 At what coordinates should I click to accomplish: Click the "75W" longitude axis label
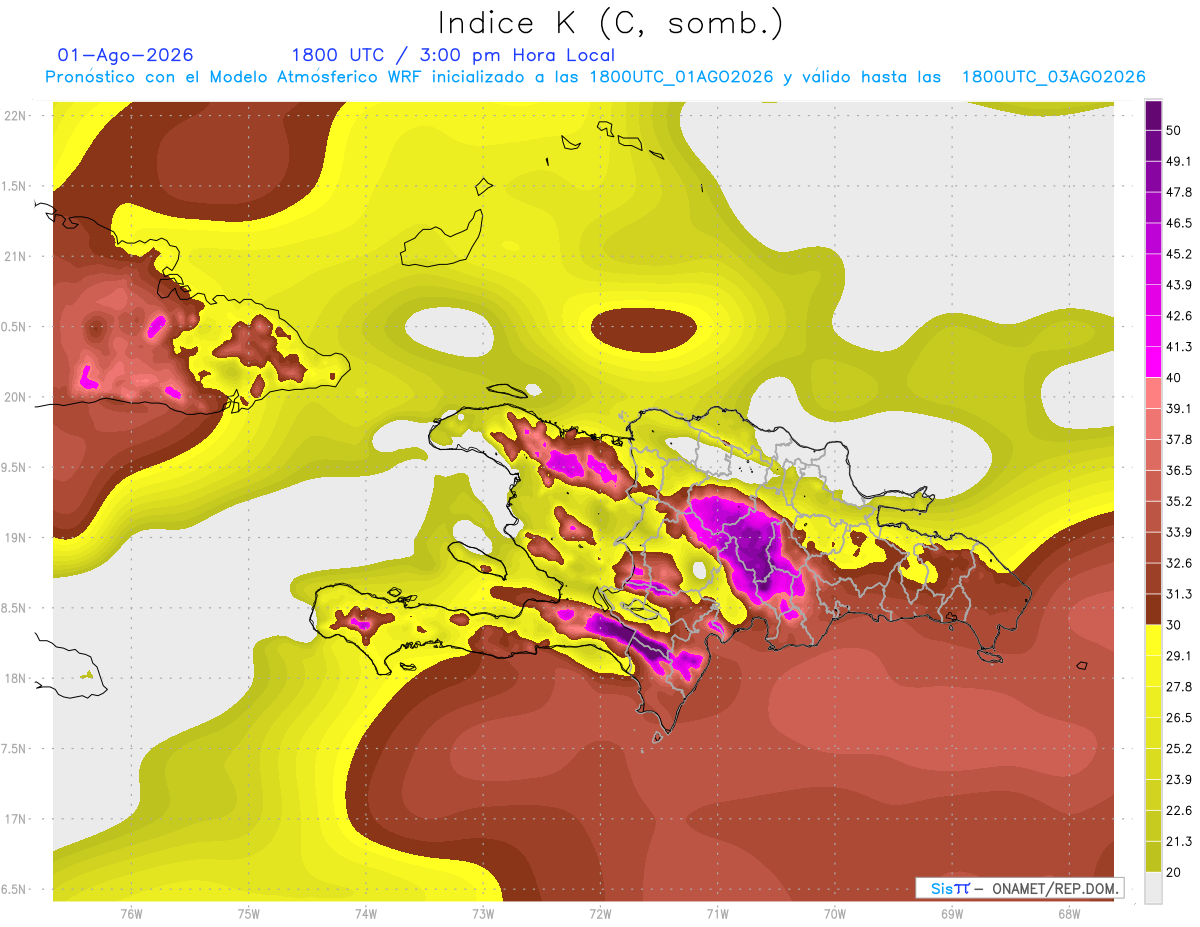tap(248, 914)
